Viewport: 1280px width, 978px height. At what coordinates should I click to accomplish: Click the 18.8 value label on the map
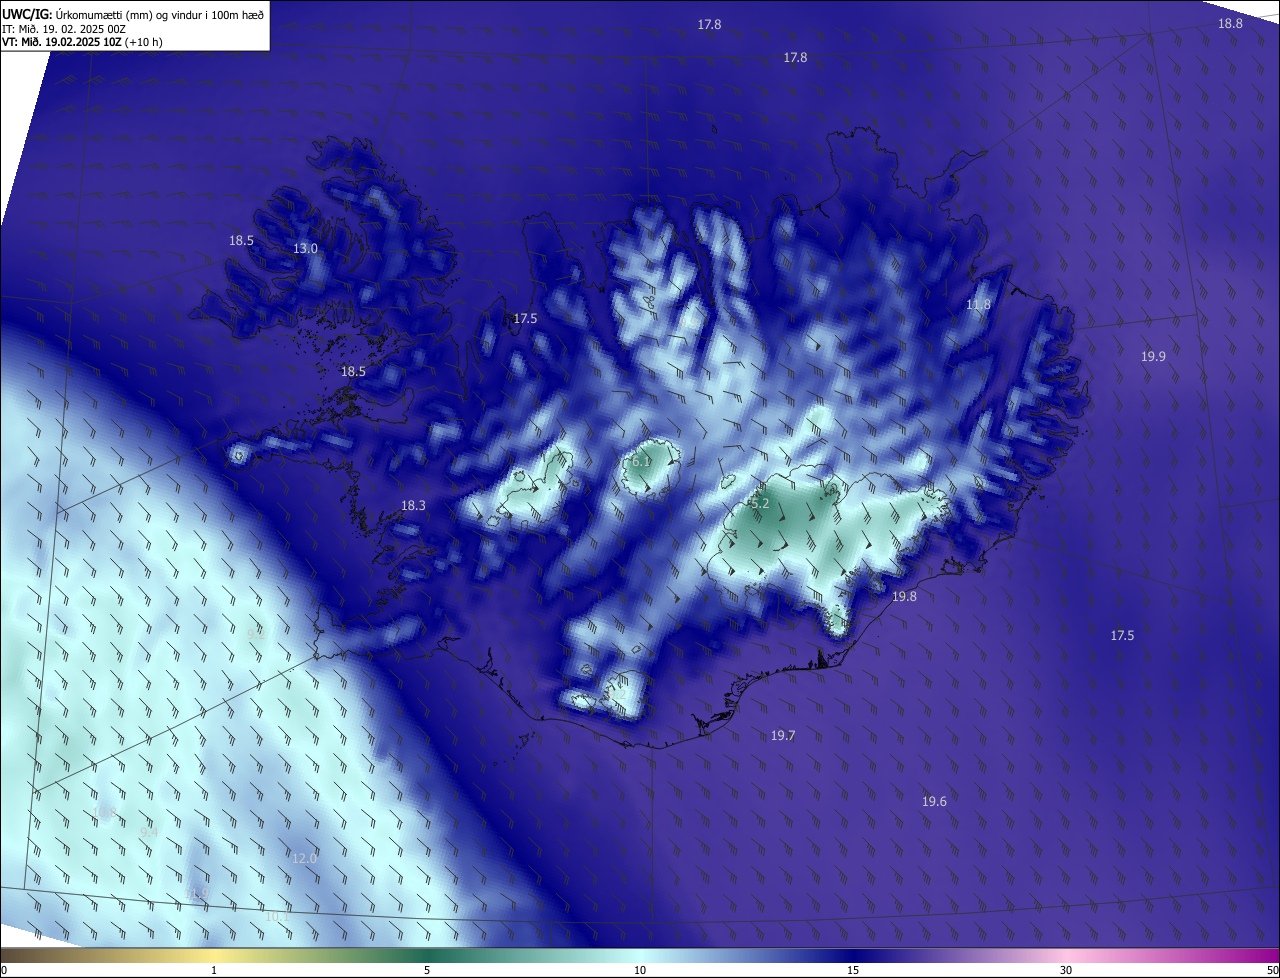click(1230, 24)
